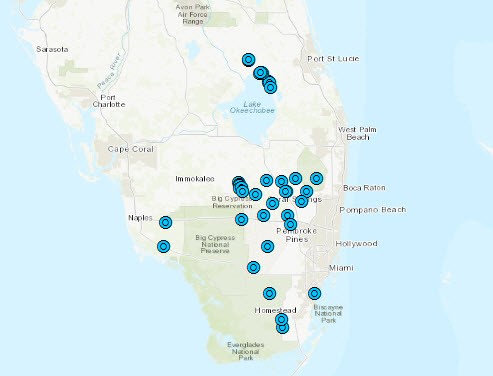Image resolution: width=493 pixels, height=376 pixels.
Task: Click the northernmost marker near Port St Lucie
Action: click(248, 60)
